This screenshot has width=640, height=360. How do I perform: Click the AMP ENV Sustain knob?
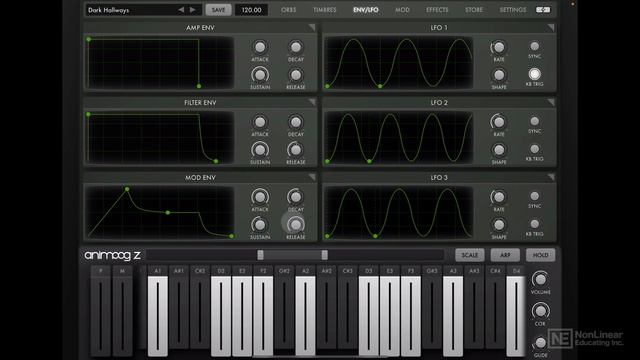[260, 75]
